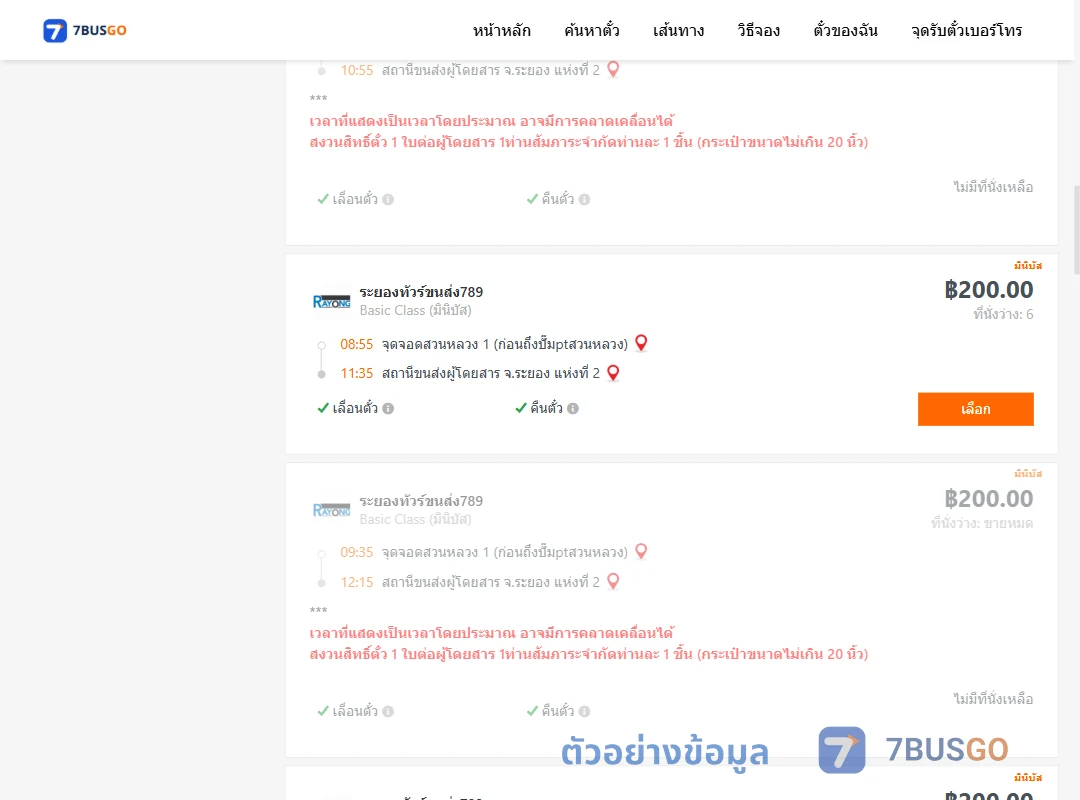The image size is (1080, 800).
Task: Click the orange เลือก button for 08:55 trip
Action: [975, 409]
